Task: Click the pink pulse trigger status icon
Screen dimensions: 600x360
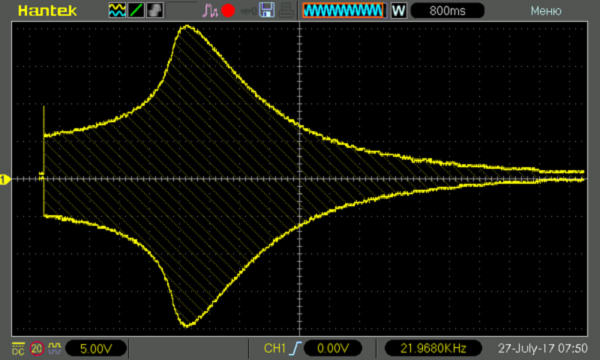Action: point(210,11)
